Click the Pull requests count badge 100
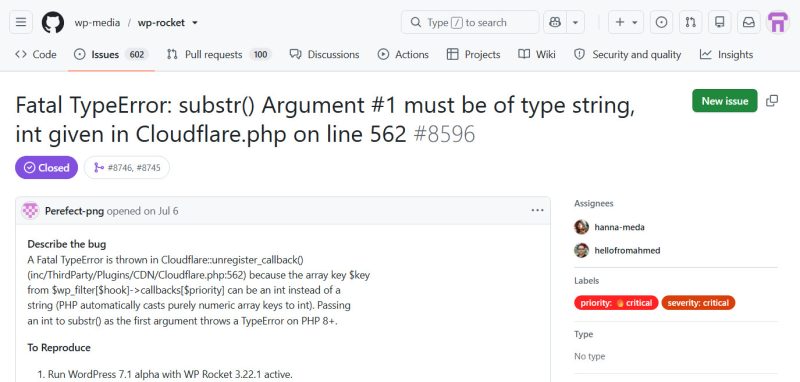The width and height of the screenshot is (800, 382). (x=260, y=55)
